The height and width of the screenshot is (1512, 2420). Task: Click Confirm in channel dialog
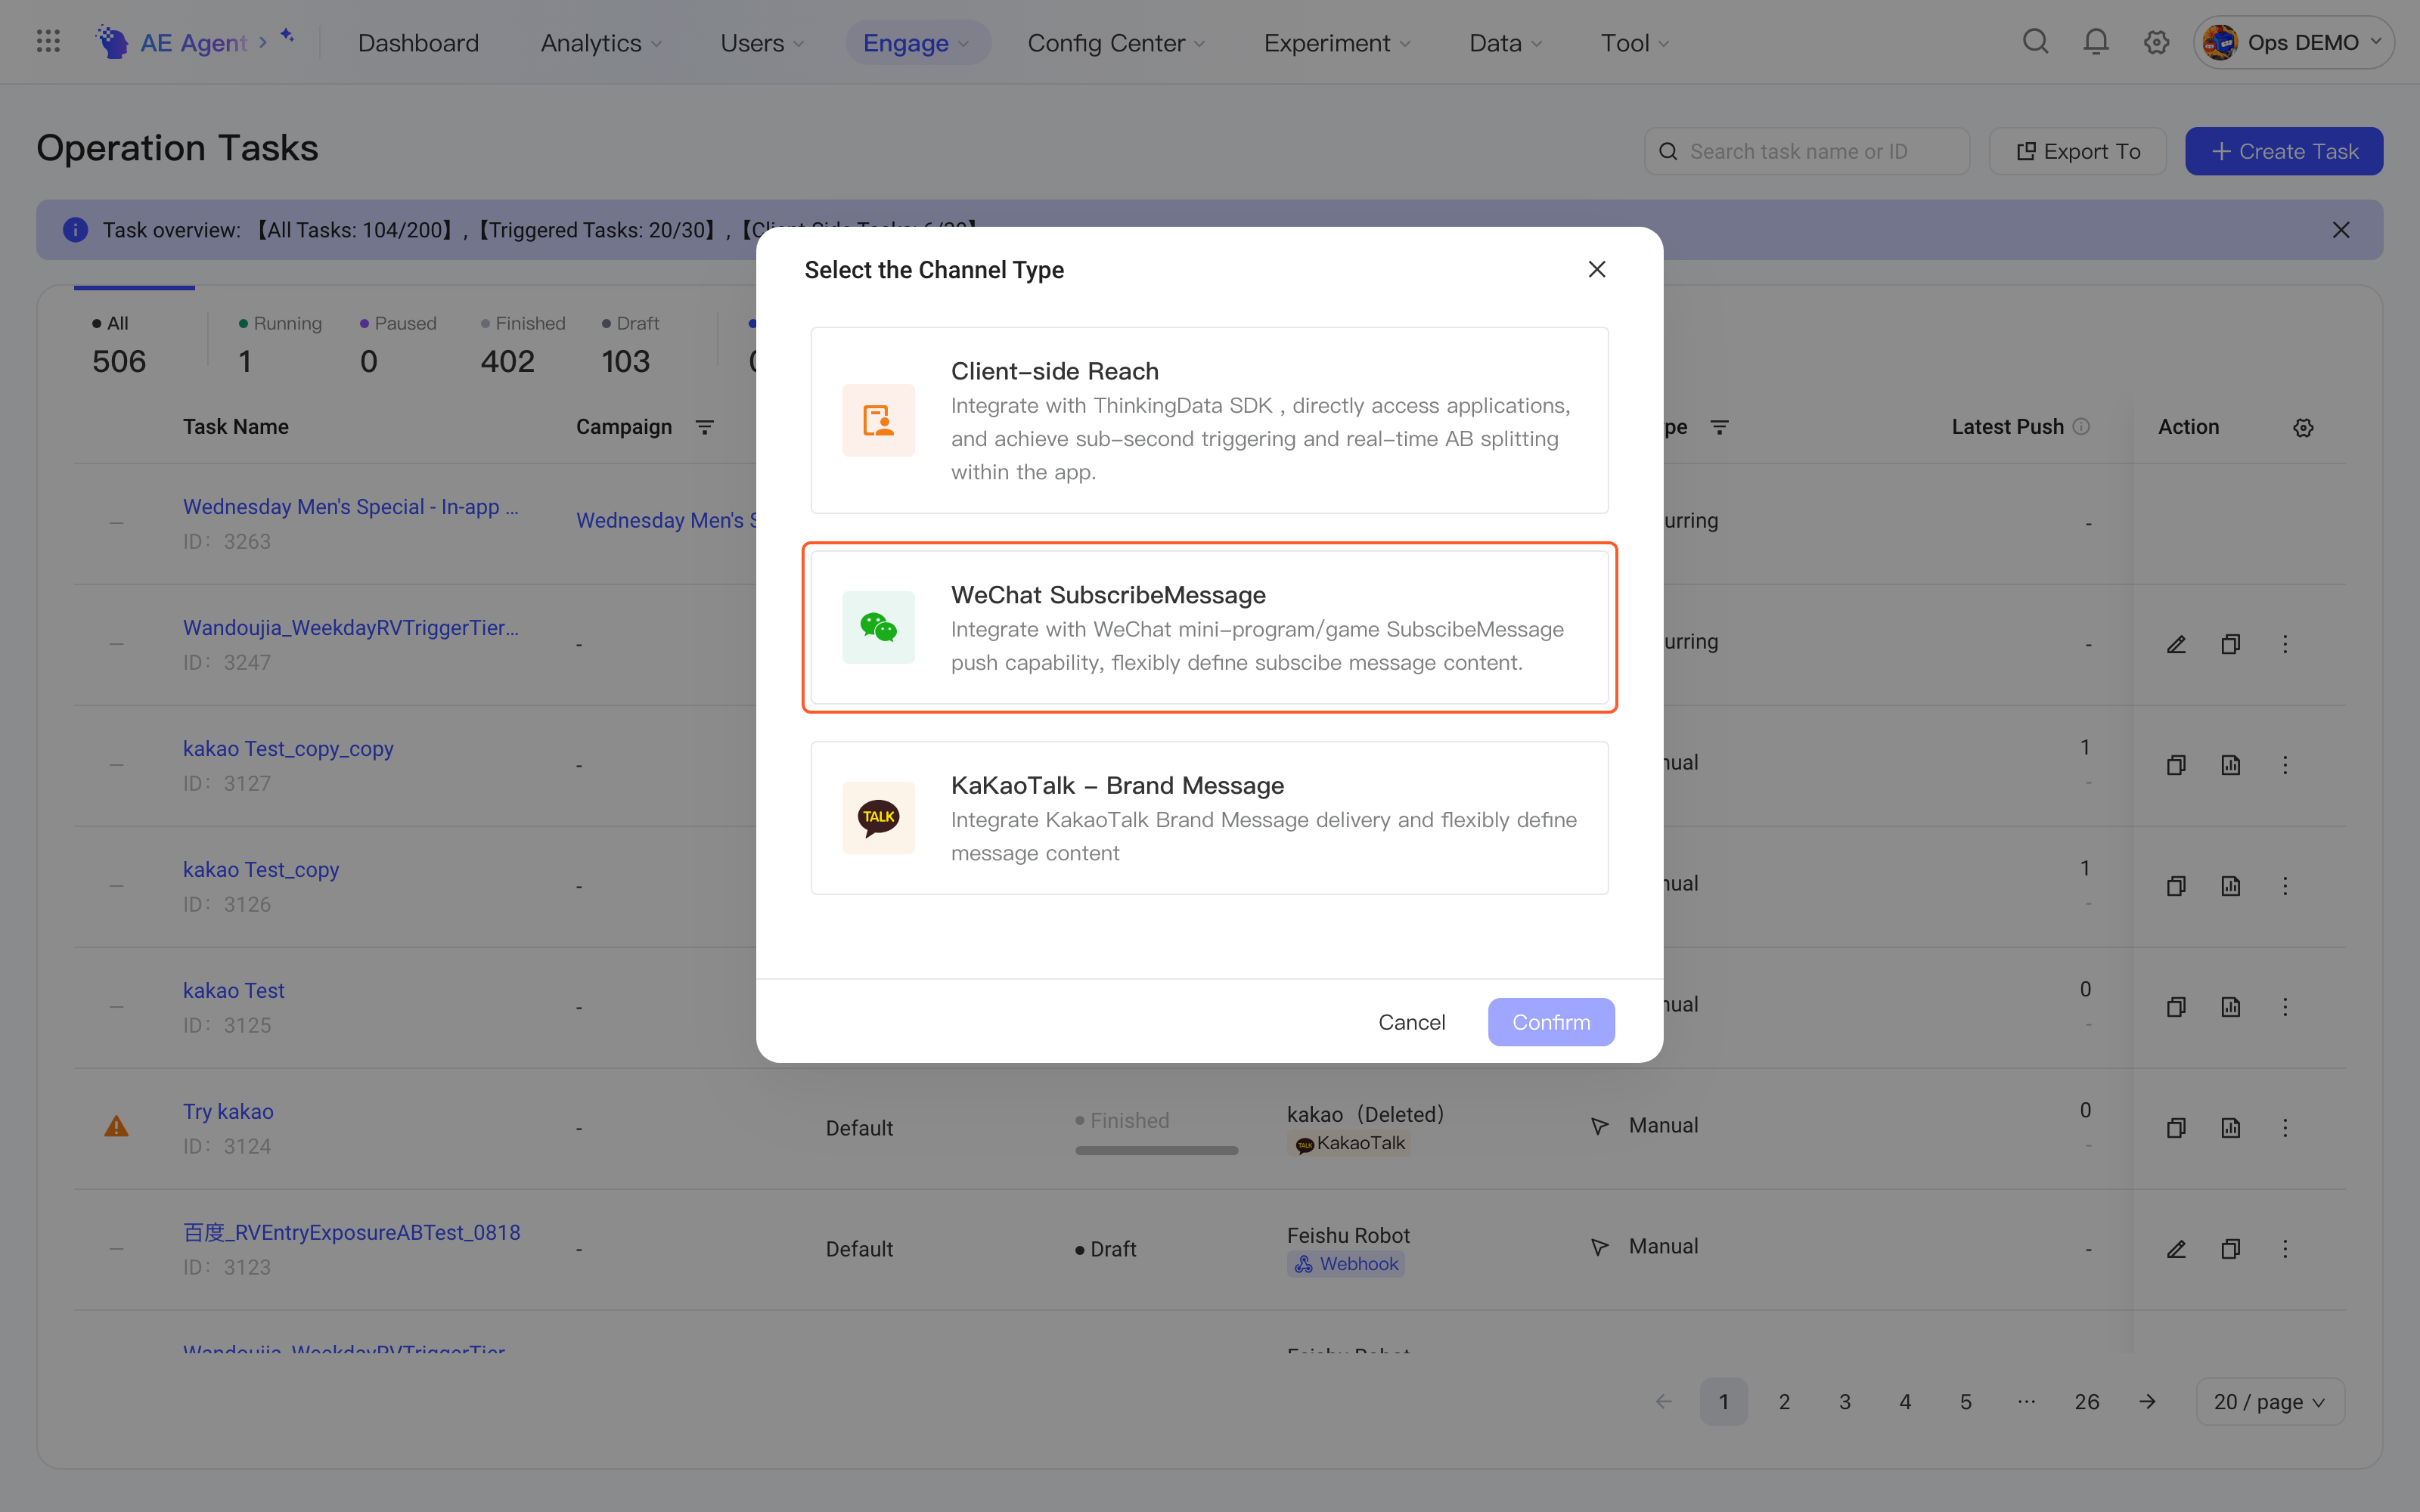click(x=1551, y=1022)
